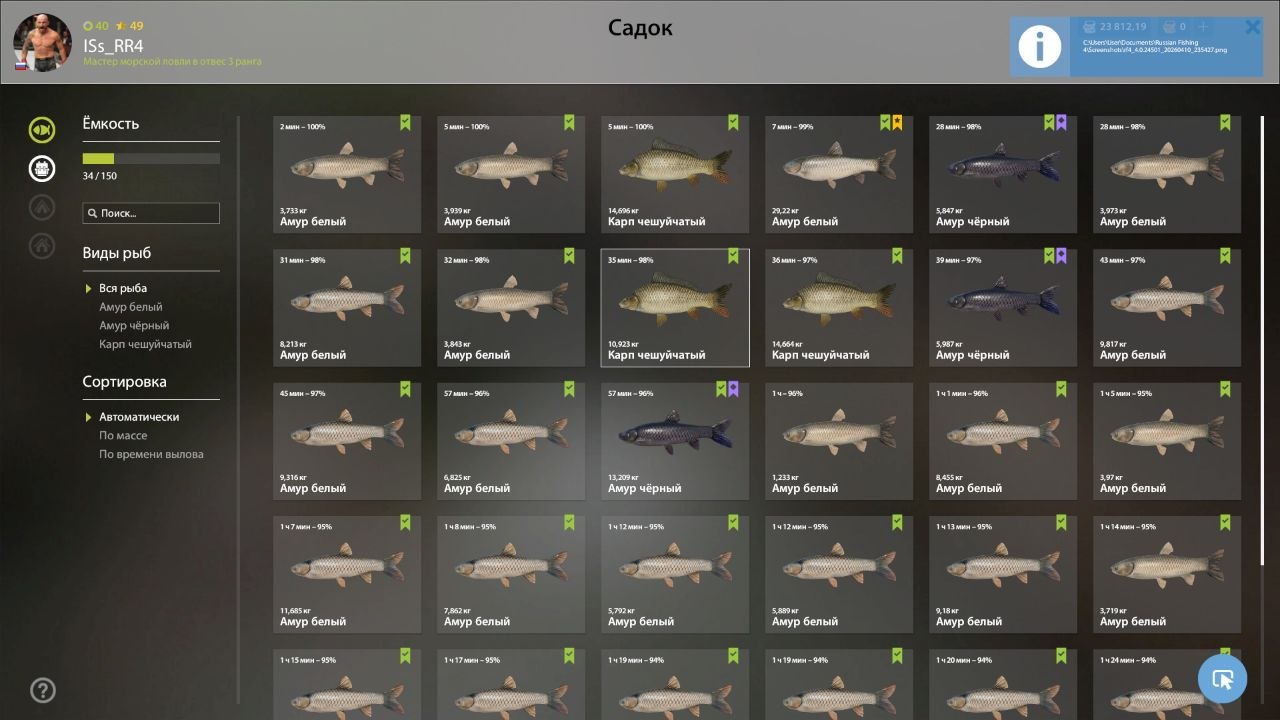Select sorting Автоматически
Screen dimensions: 1280x720
(x=139, y=417)
